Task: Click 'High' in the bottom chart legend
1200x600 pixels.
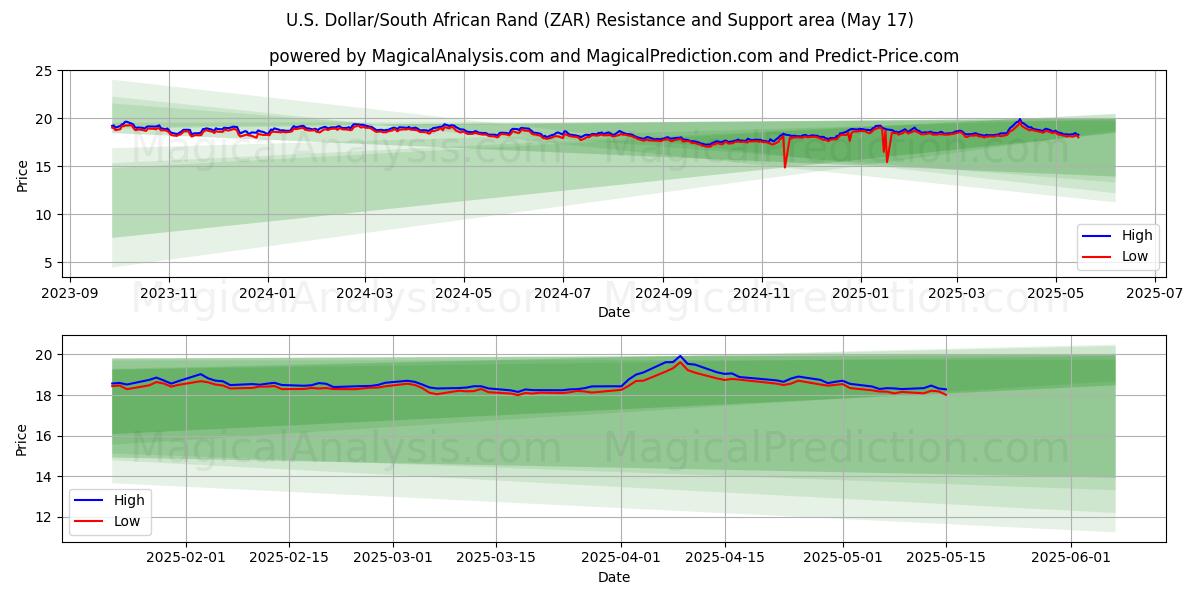Action: (x=129, y=500)
